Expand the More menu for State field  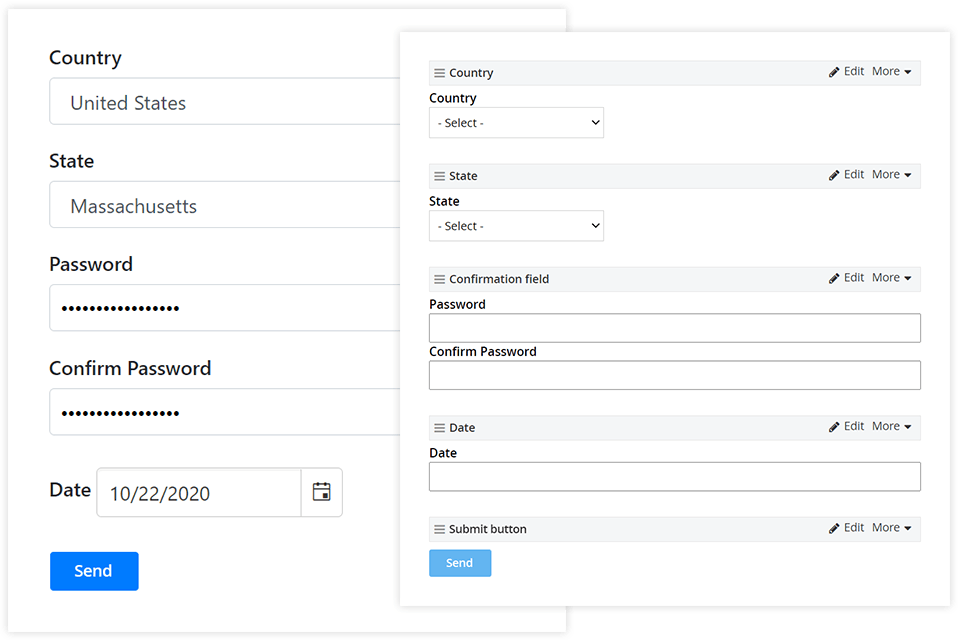click(891, 175)
